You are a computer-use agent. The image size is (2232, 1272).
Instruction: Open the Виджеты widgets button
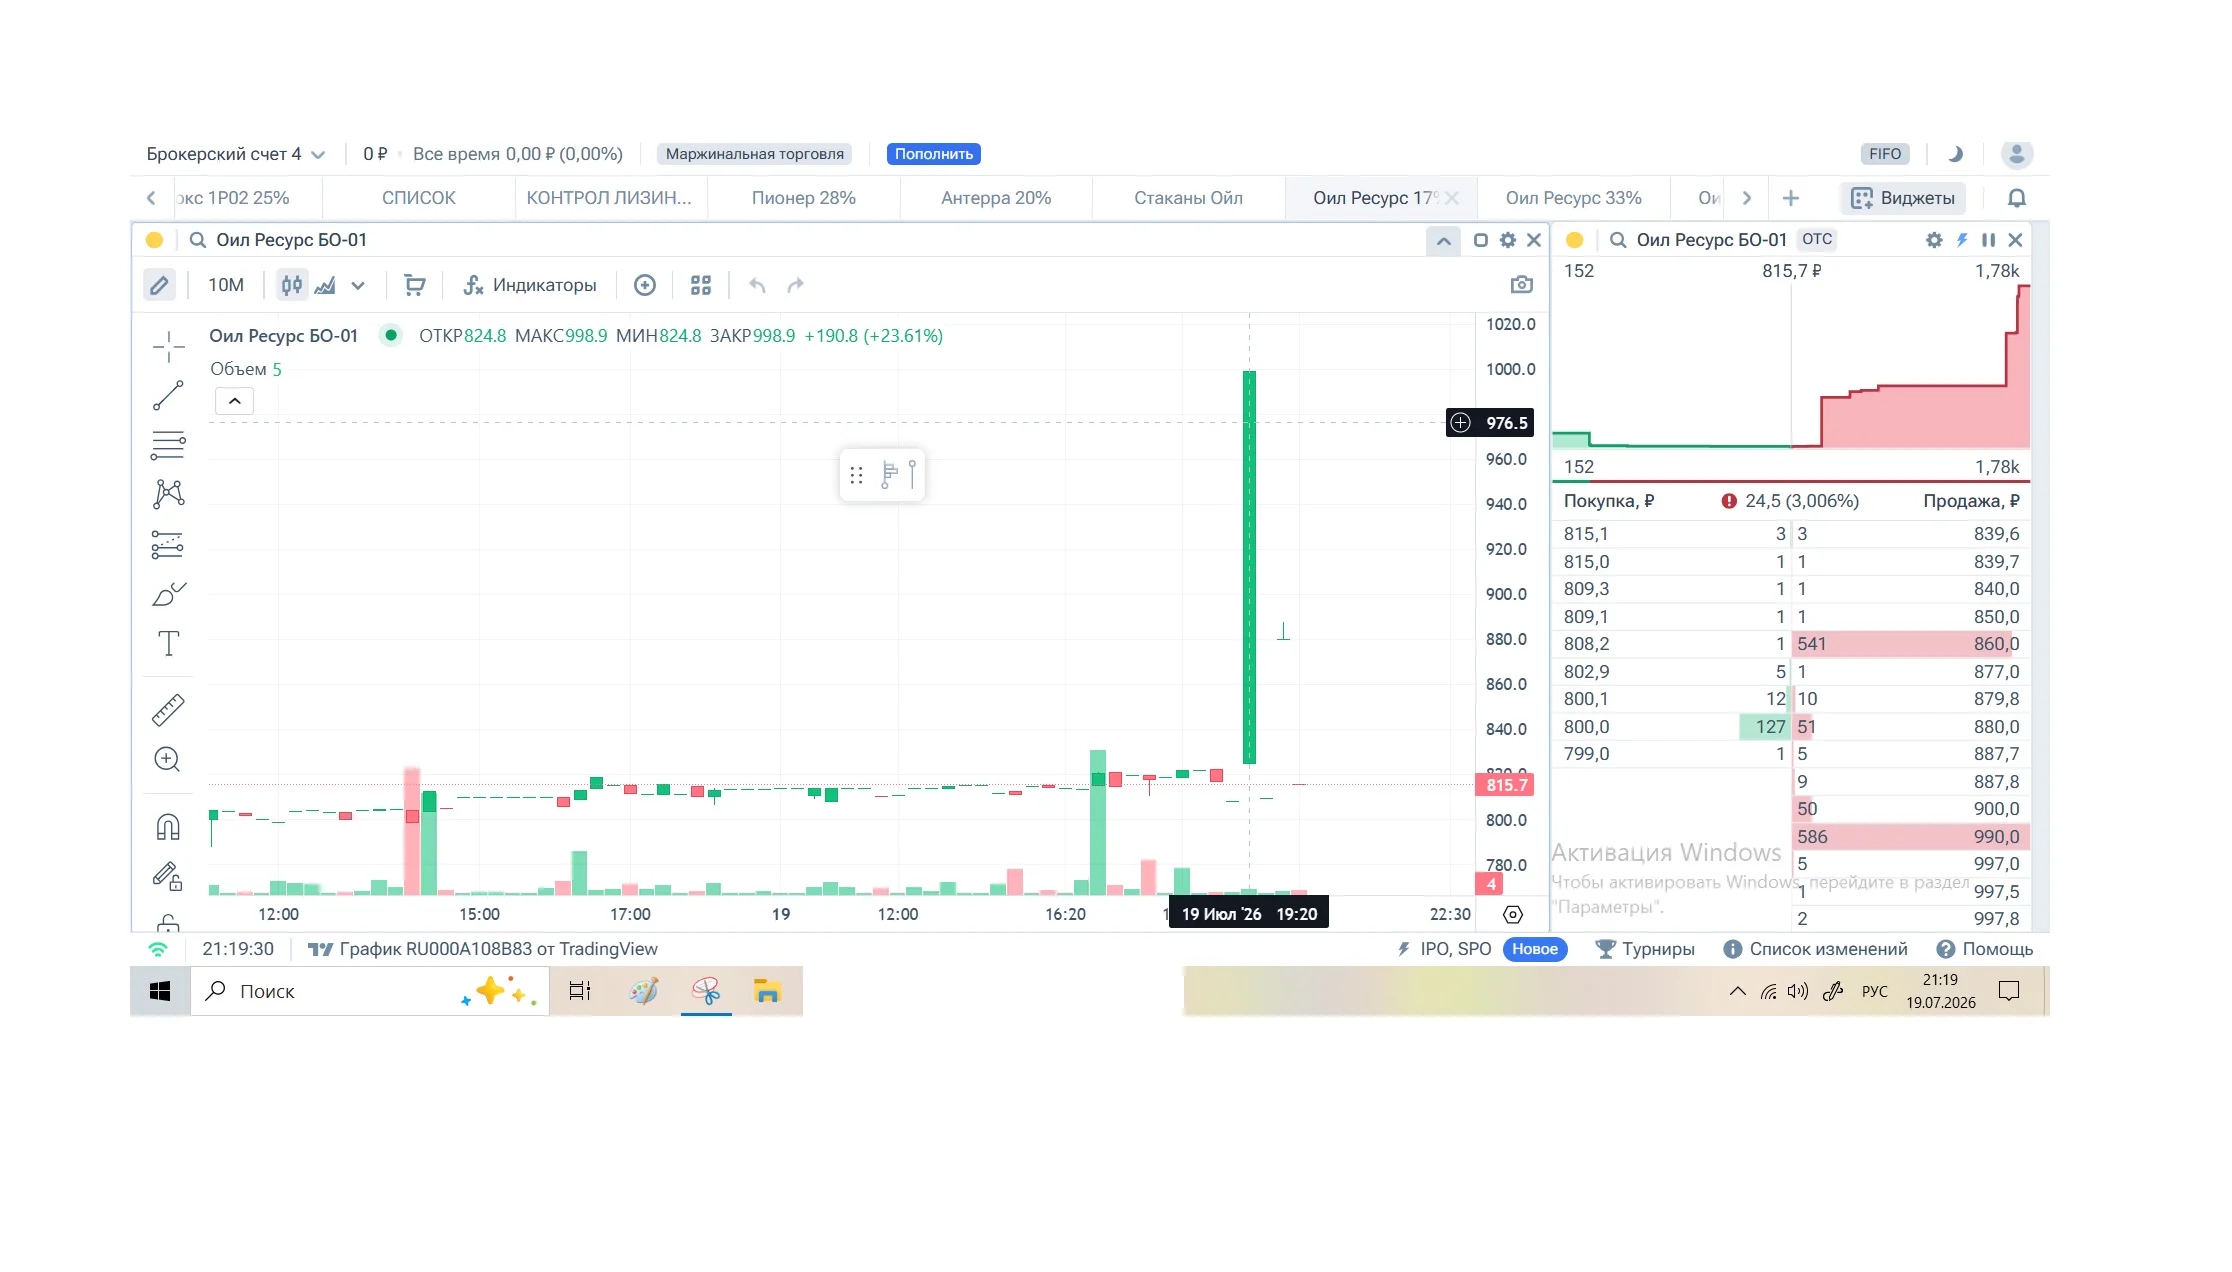pyautogui.click(x=1902, y=198)
